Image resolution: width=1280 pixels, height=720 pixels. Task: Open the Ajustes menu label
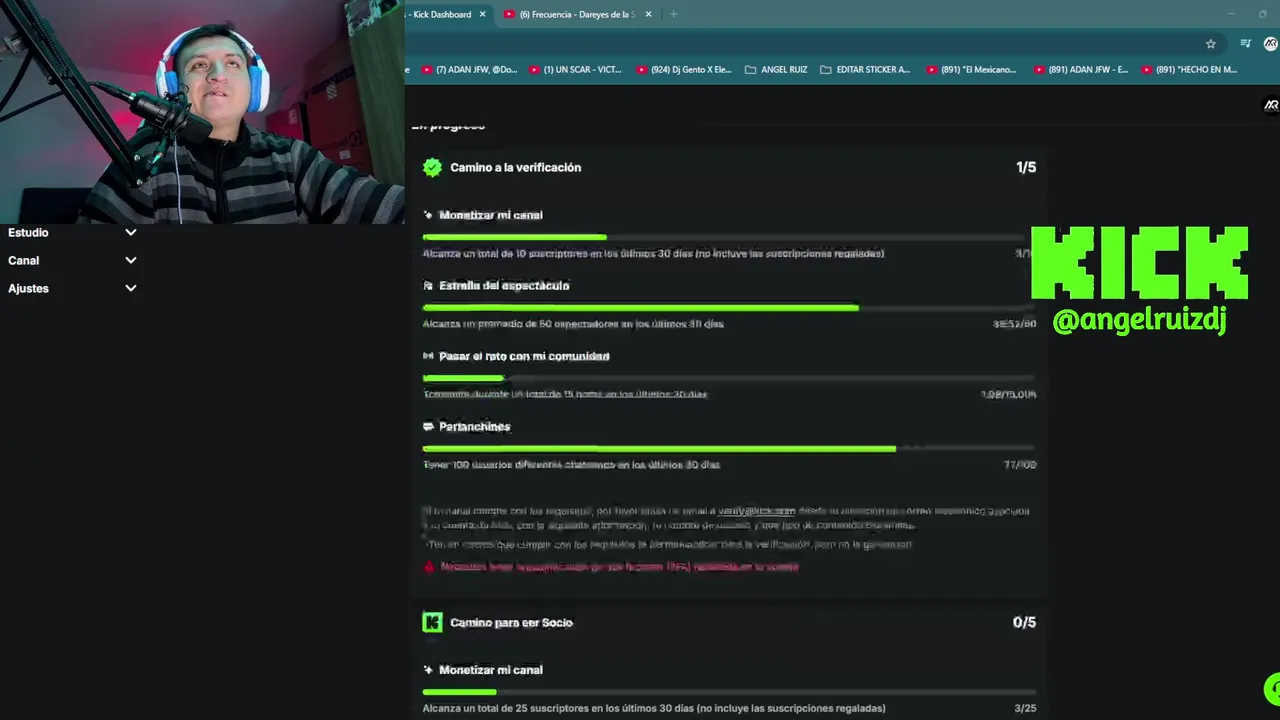coord(28,288)
